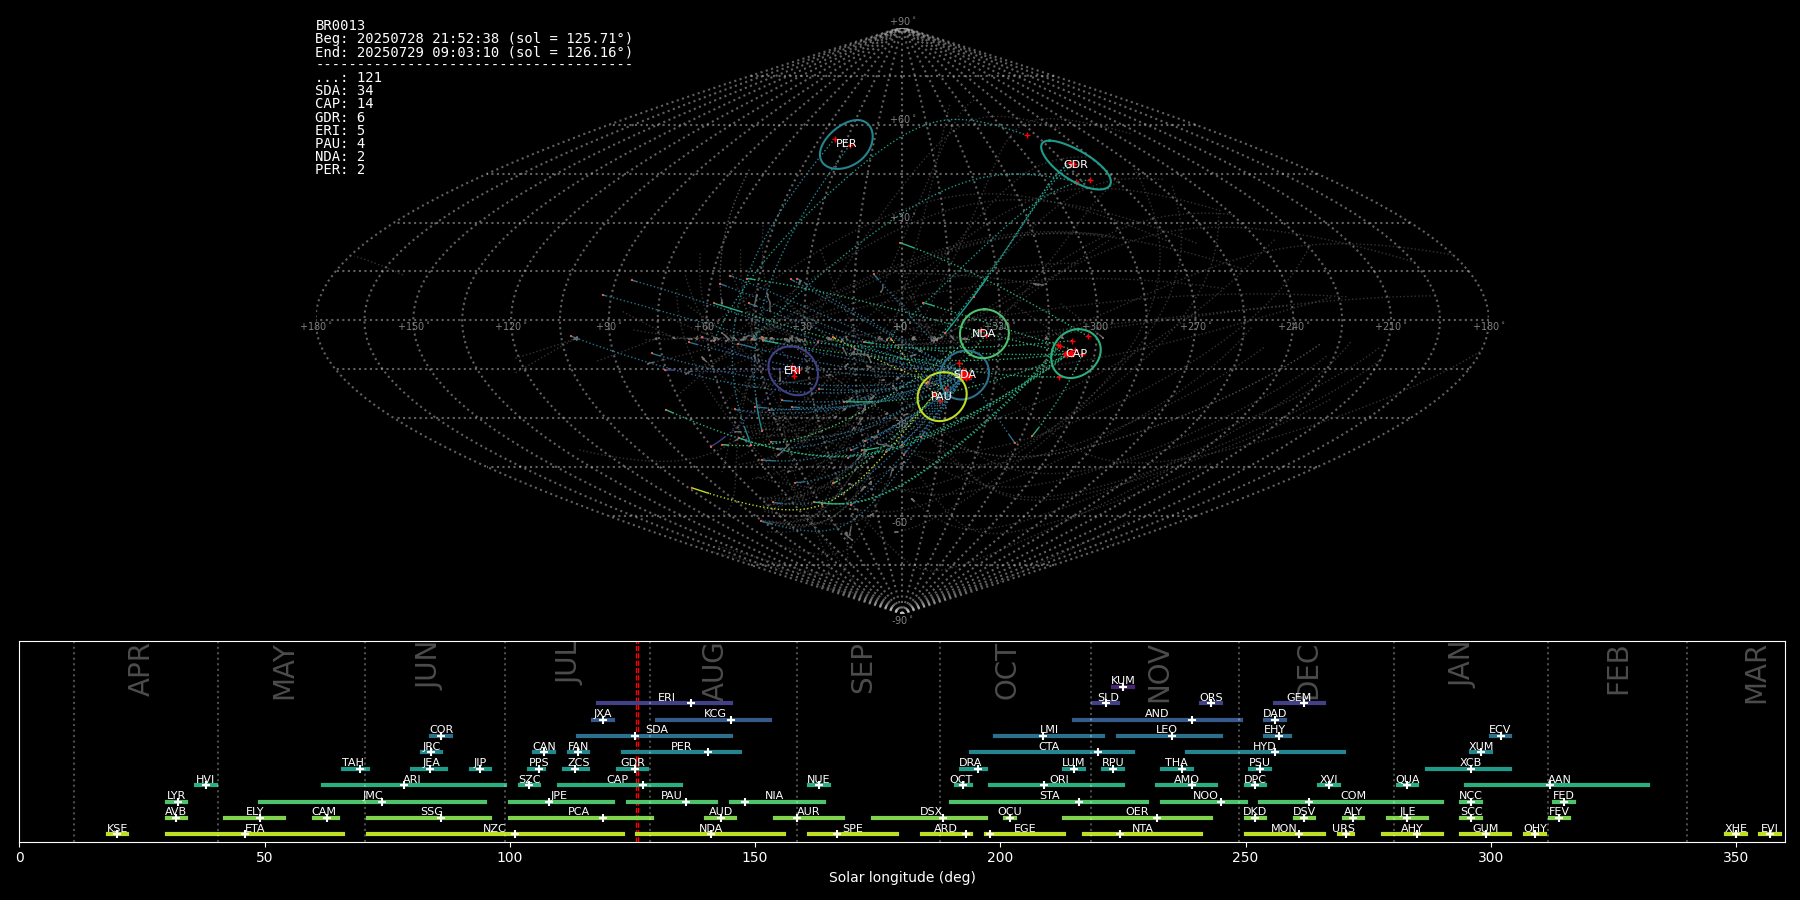The width and height of the screenshot is (1800, 900).
Task: Click the SDA radiant label on the sky map
Action: click(964, 375)
